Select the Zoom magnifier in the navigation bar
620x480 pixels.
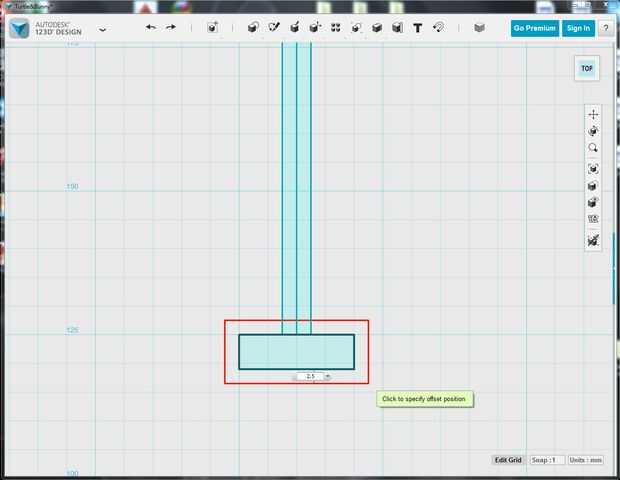click(593, 148)
